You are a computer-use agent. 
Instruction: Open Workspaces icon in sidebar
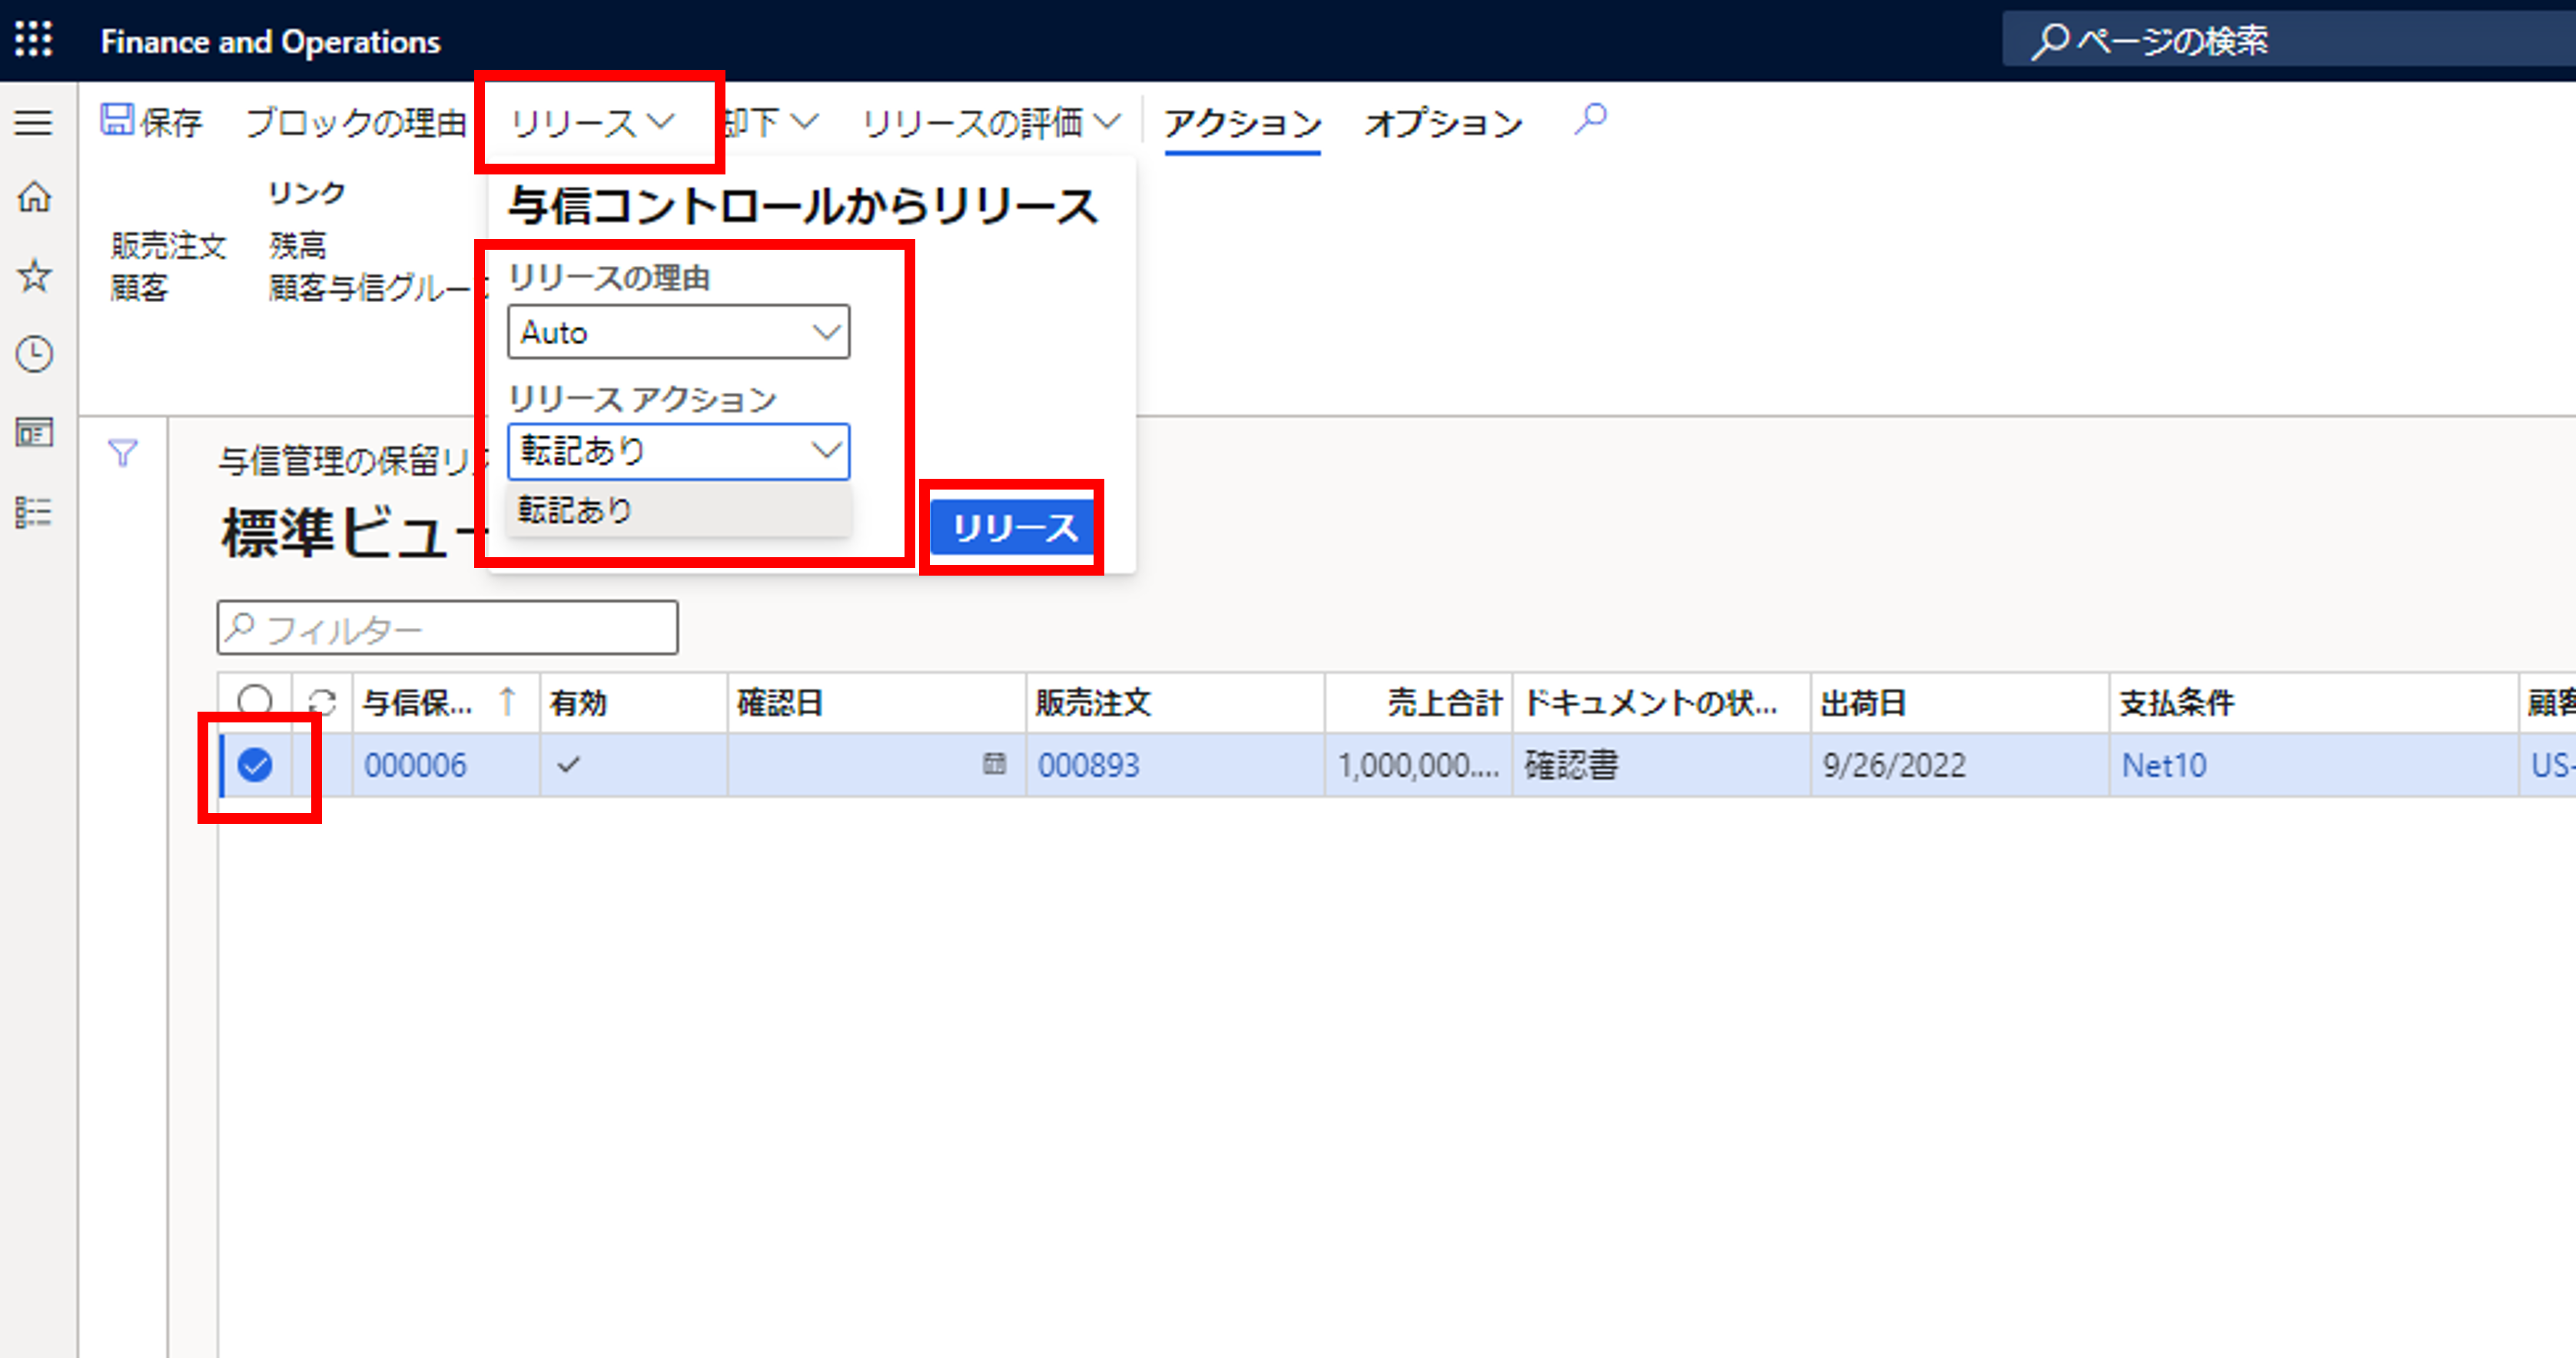(x=34, y=433)
